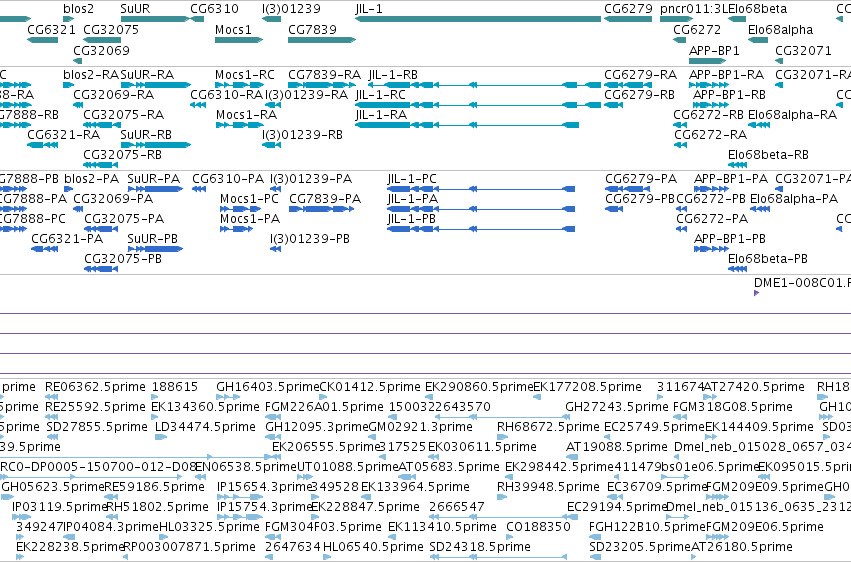This screenshot has width=851, height=562.
Task: Open the Elo68beta-RB transcript
Action: [x=736, y=165]
